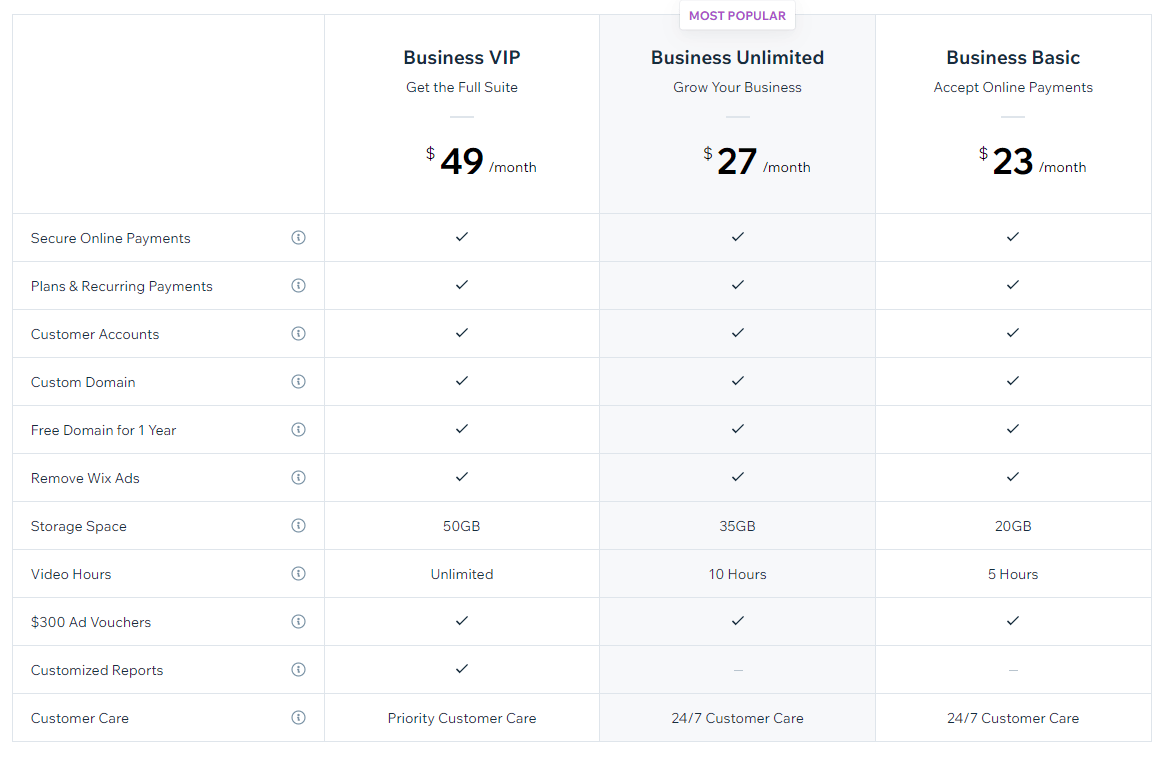
Task: Click the $49 per month price
Action: [480, 161]
